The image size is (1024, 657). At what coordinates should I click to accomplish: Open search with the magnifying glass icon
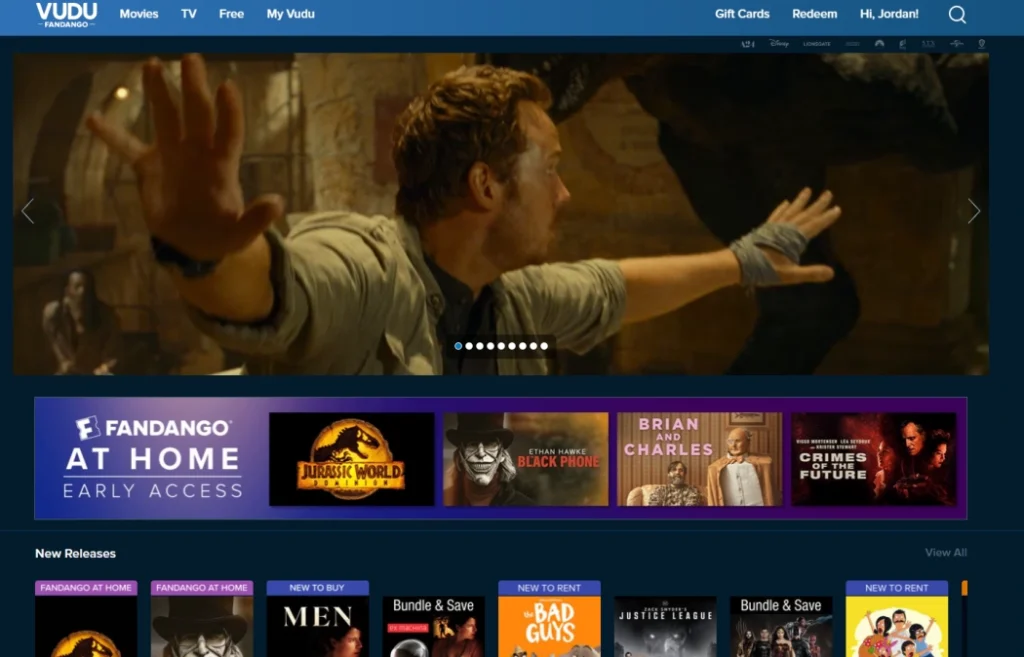pyautogui.click(x=956, y=14)
